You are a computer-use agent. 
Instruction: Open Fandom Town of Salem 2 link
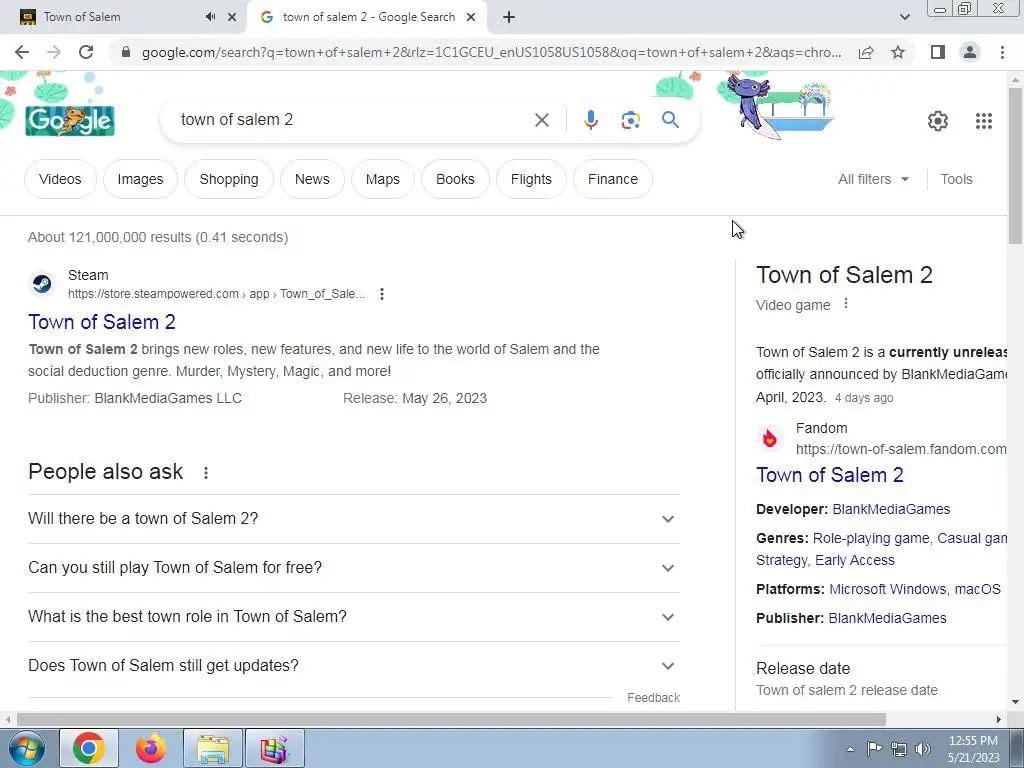pyautogui.click(x=829, y=475)
